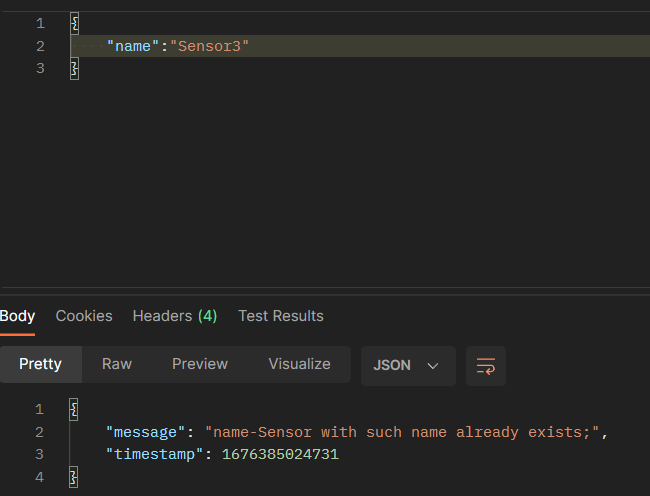Click the "name" key in request body

[x=133, y=46]
